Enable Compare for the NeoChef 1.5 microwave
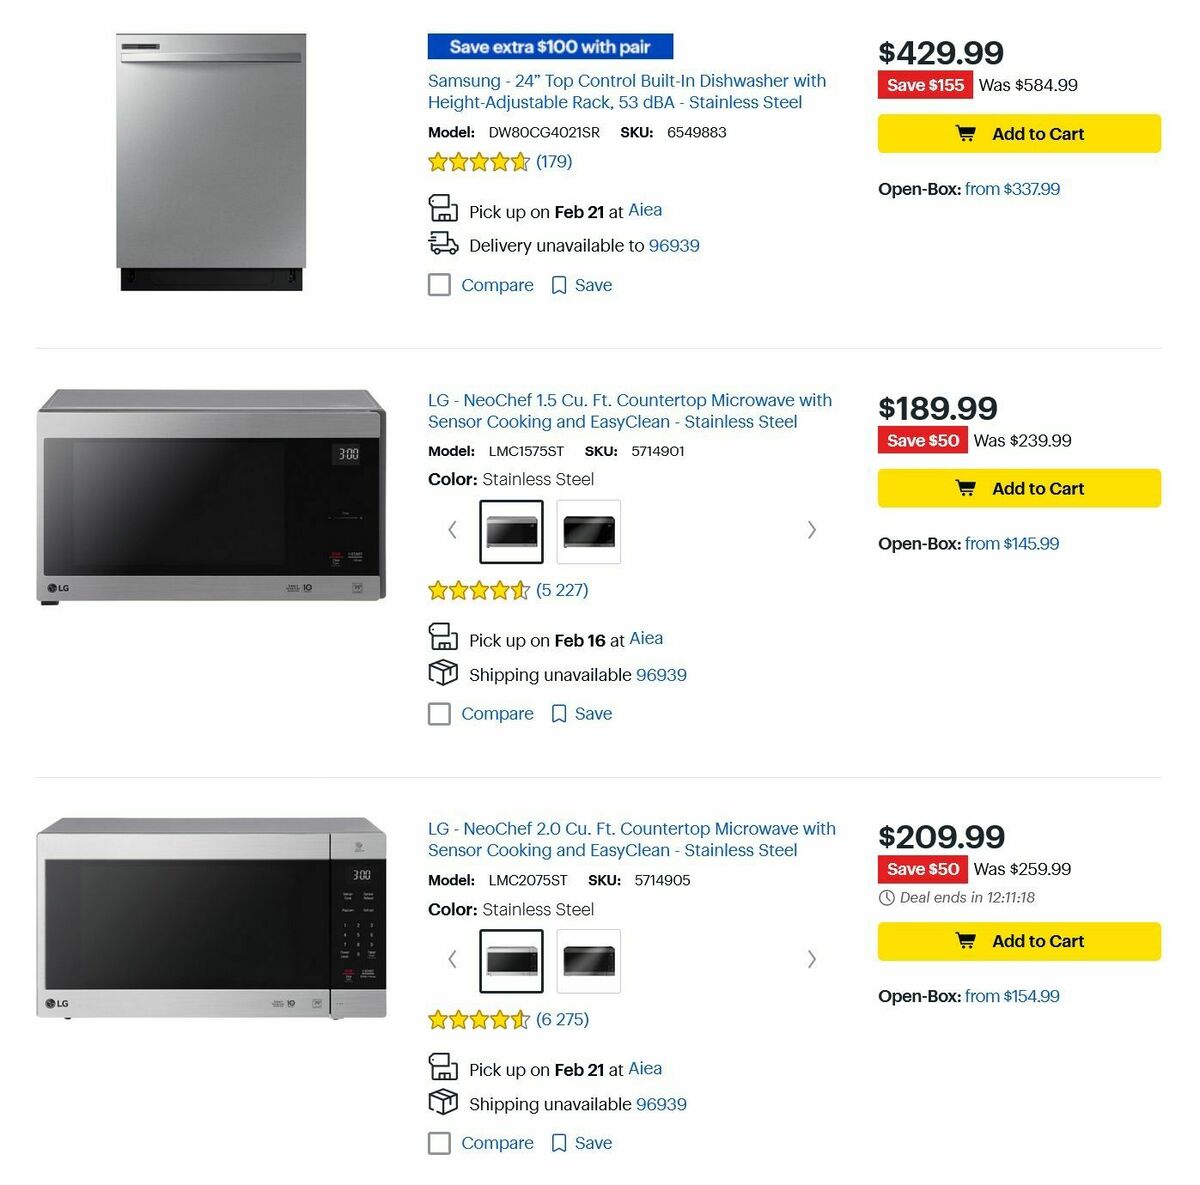This screenshot has height=1185, width=1200. tap(439, 714)
